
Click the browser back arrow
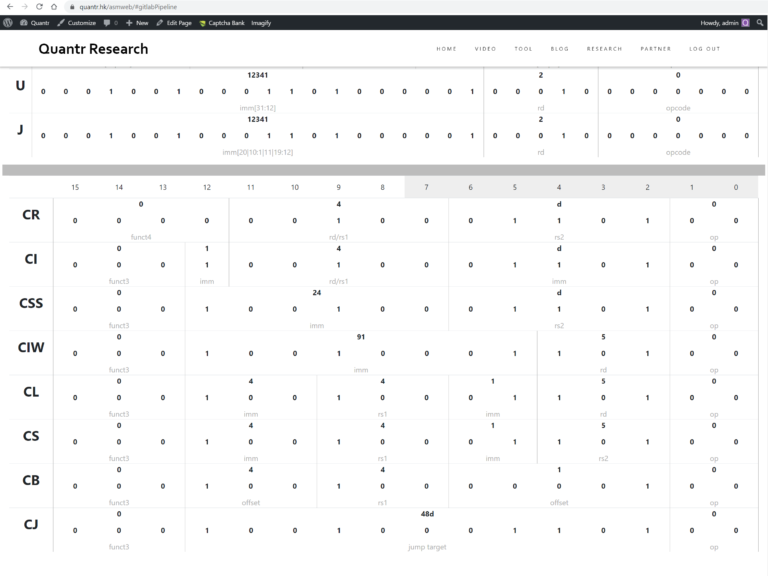(10, 7)
